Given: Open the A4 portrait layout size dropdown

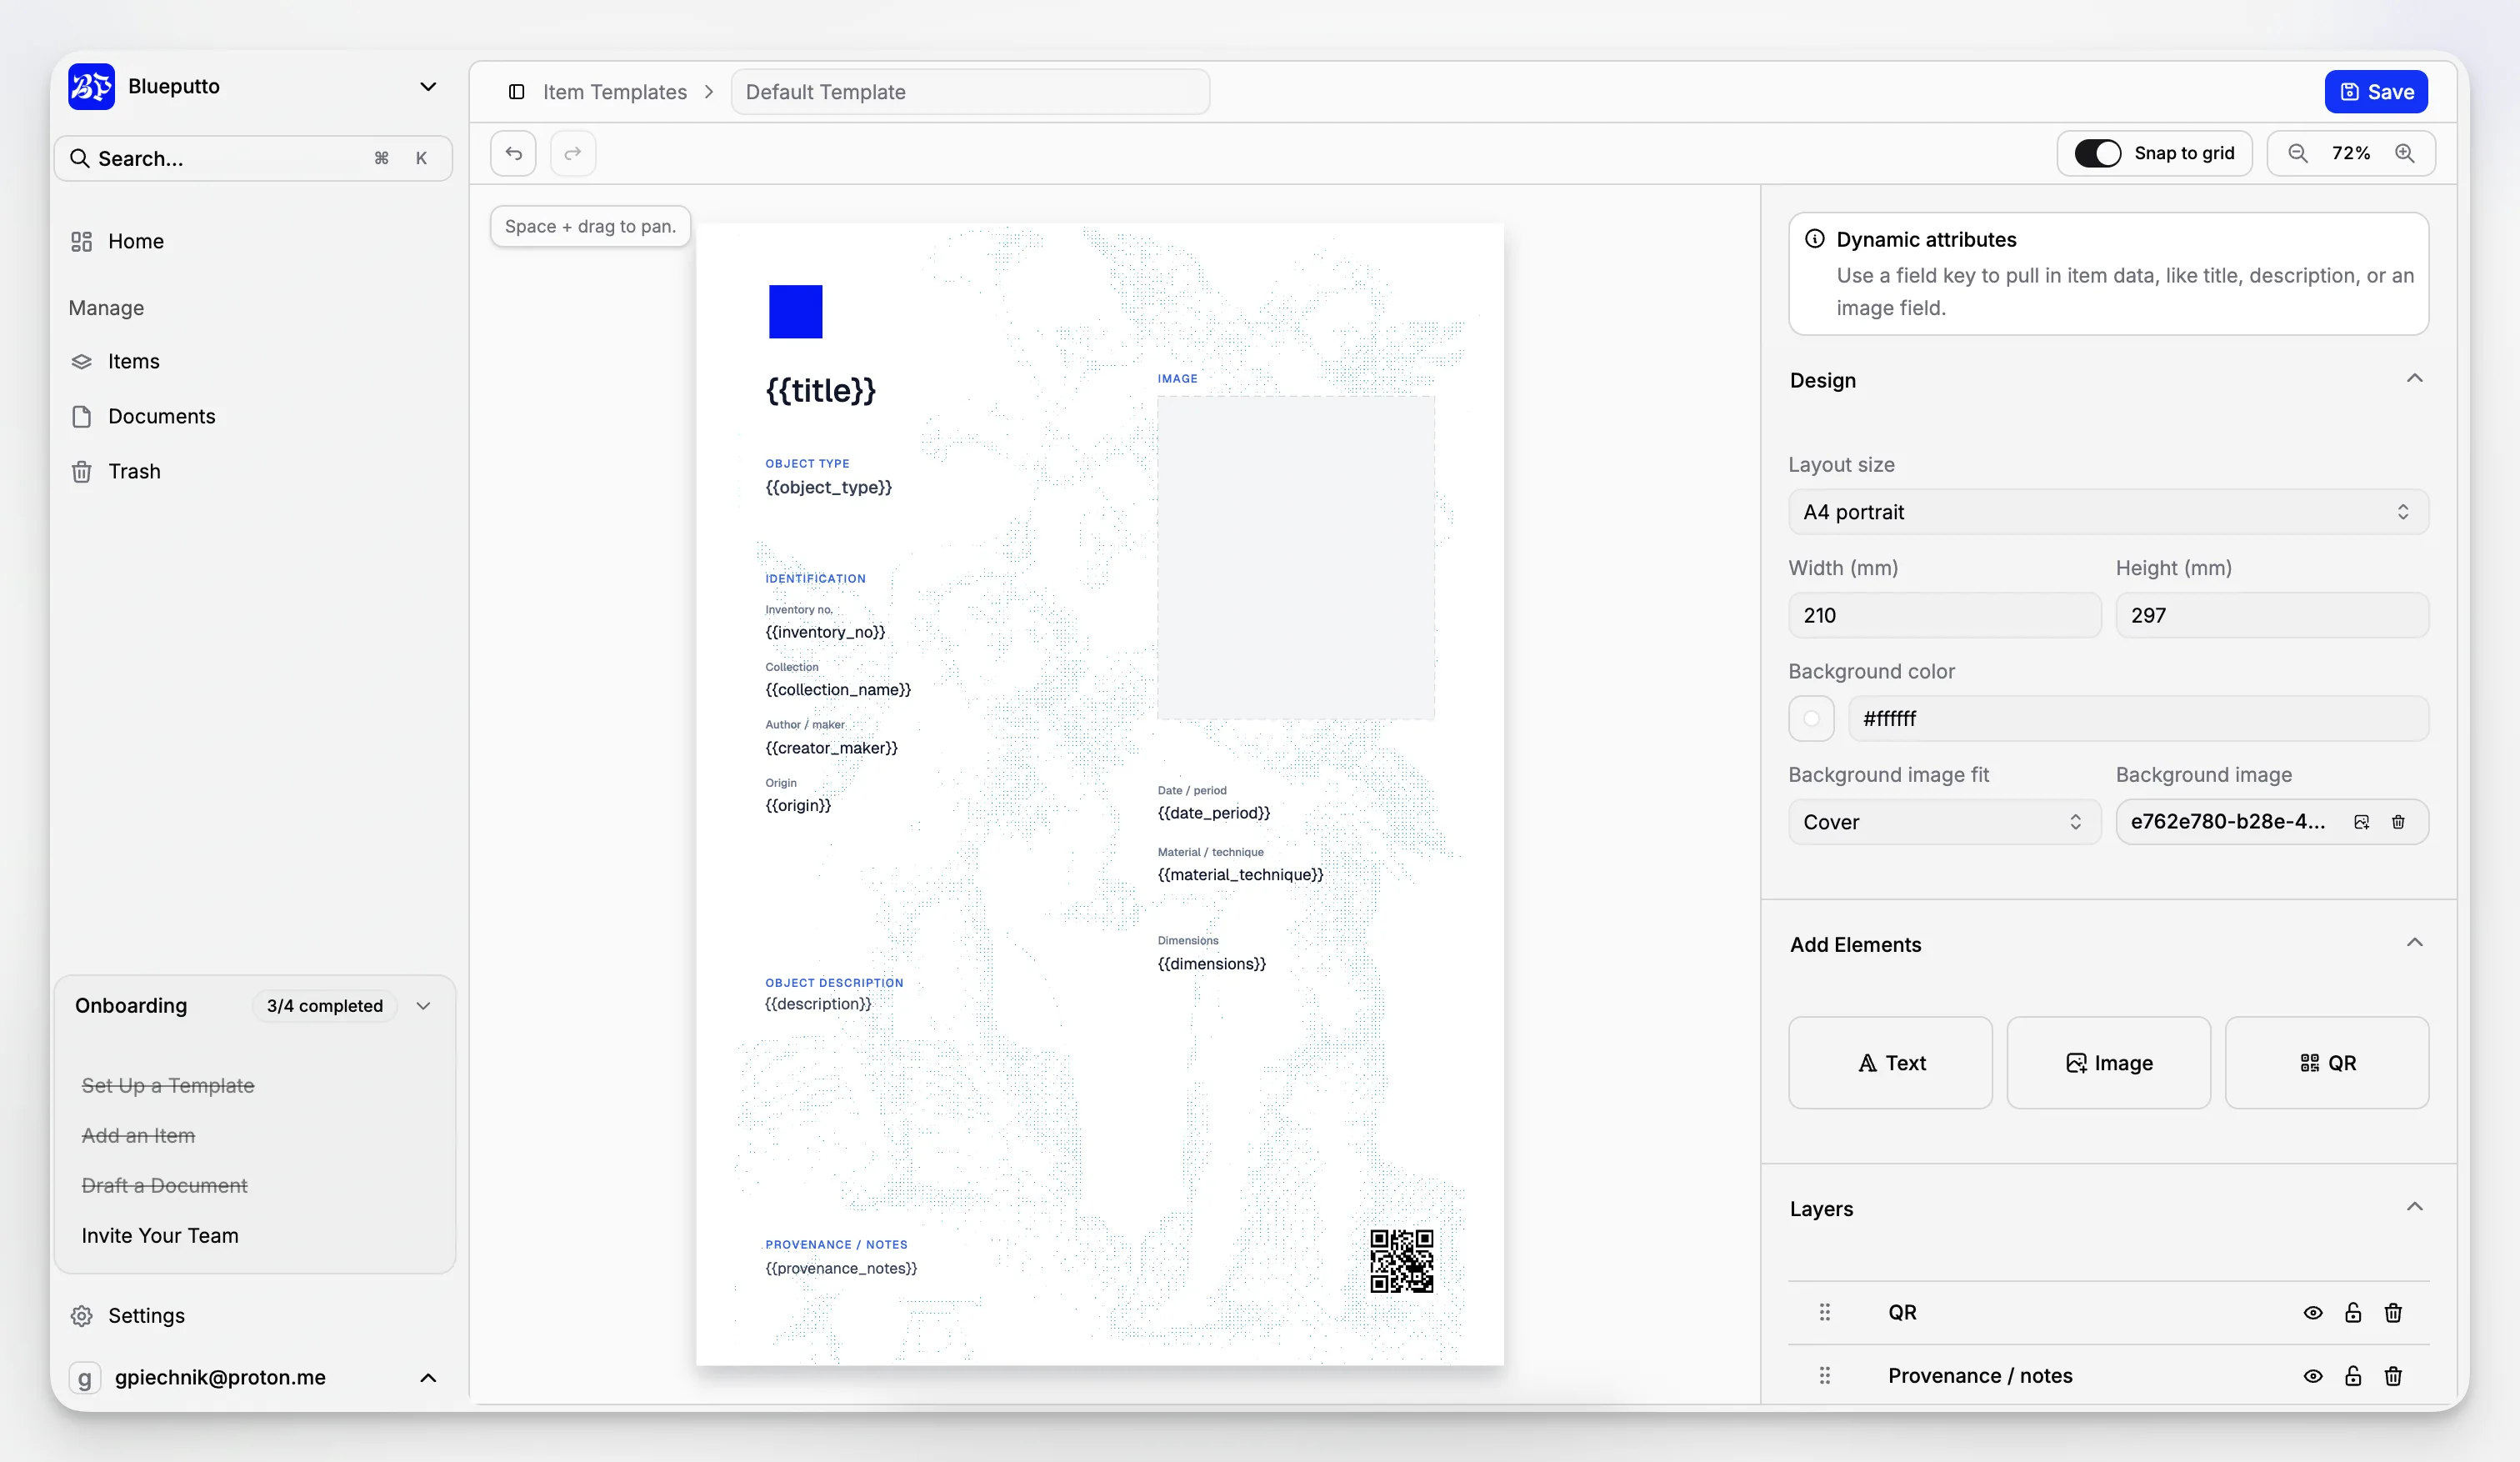Looking at the screenshot, I should 2108,512.
